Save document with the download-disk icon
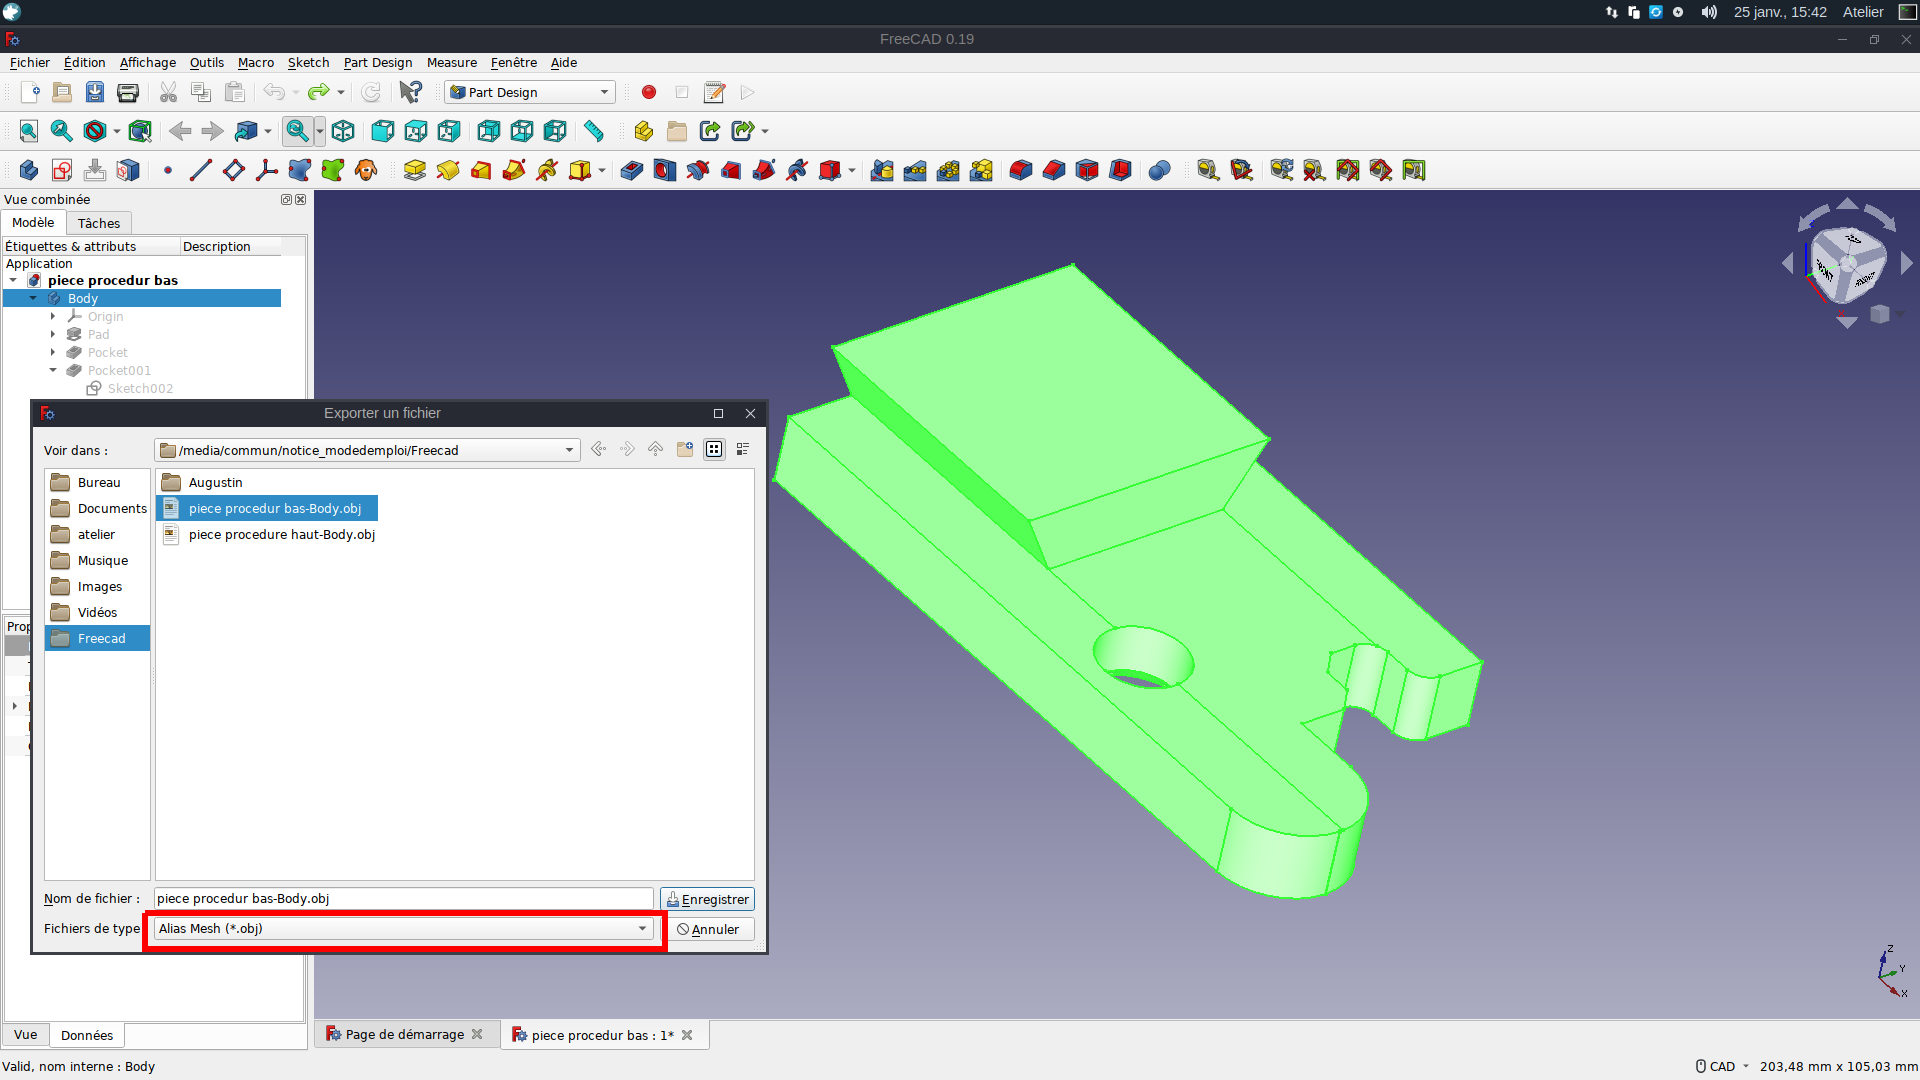Screen dimensions: 1920x1080 click(95, 92)
